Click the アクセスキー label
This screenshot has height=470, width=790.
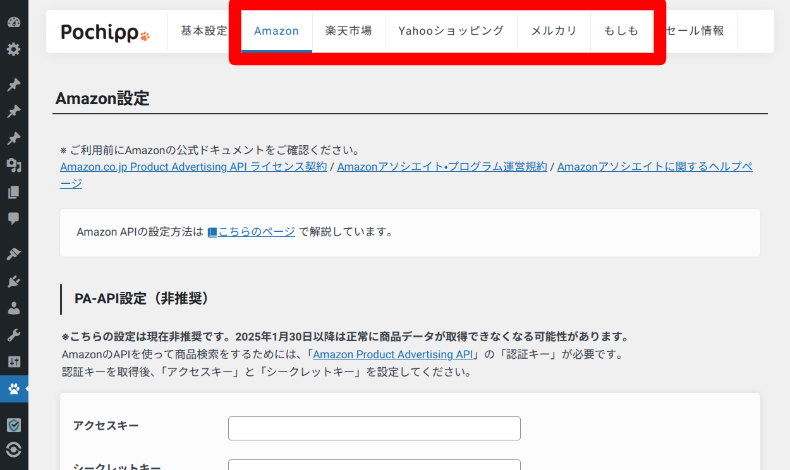pos(106,426)
